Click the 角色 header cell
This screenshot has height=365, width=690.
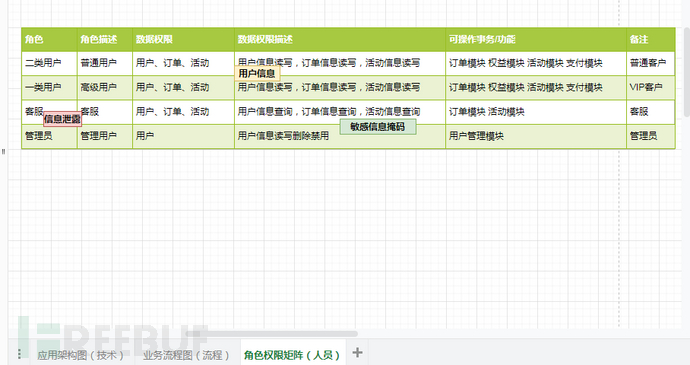(x=49, y=40)
